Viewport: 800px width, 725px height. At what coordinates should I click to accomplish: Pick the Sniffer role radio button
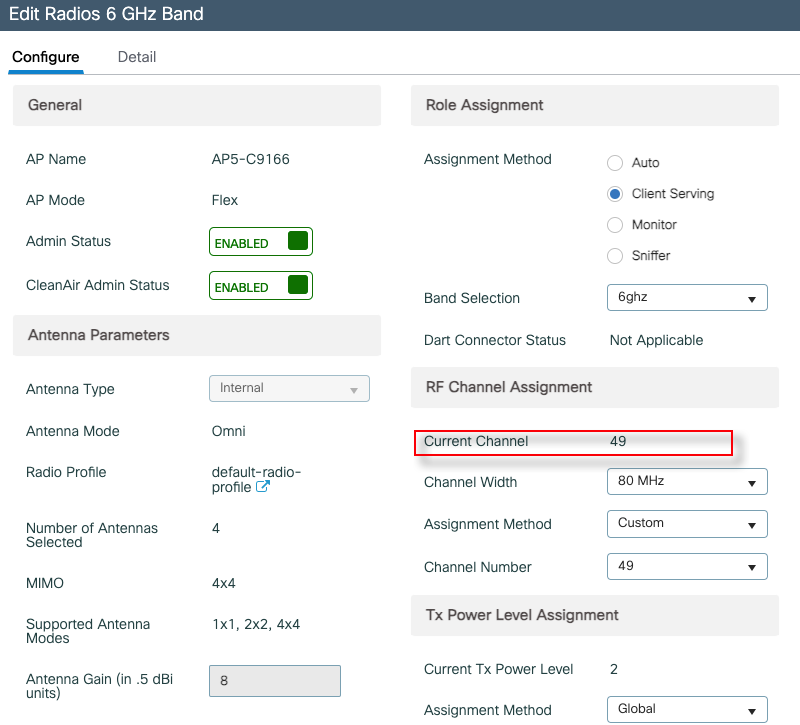coord(615,256)
